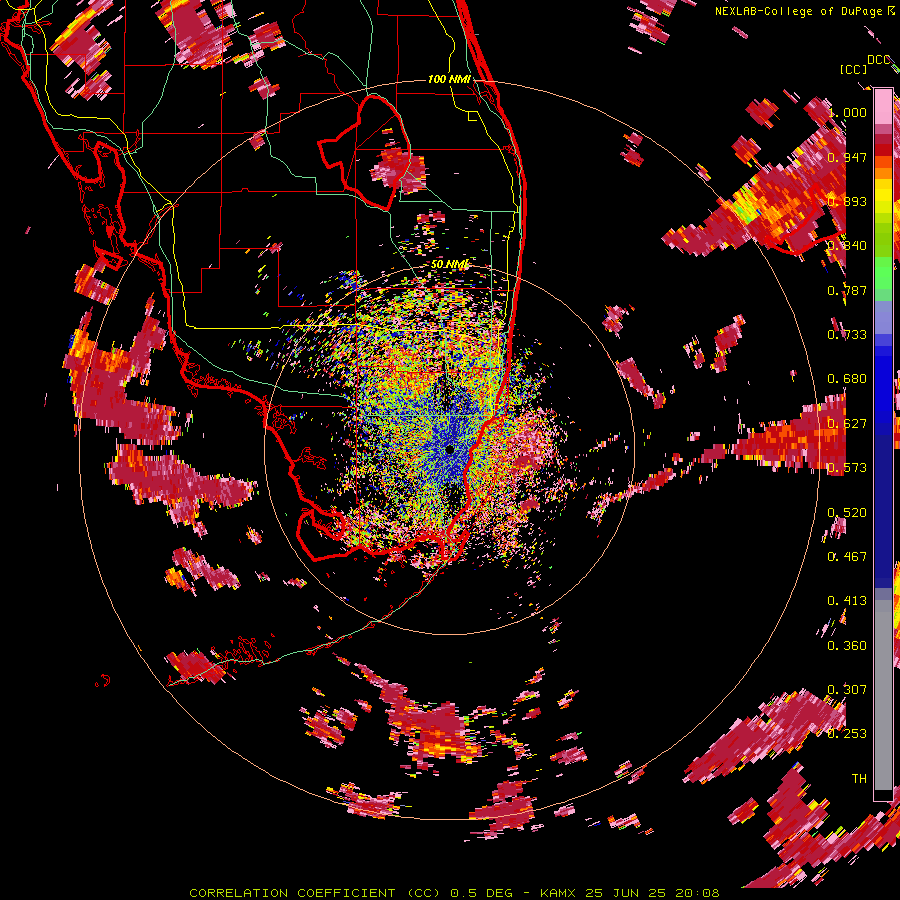Click the pink top segment of color bar

pyautogui.click(x=883, y=107)
